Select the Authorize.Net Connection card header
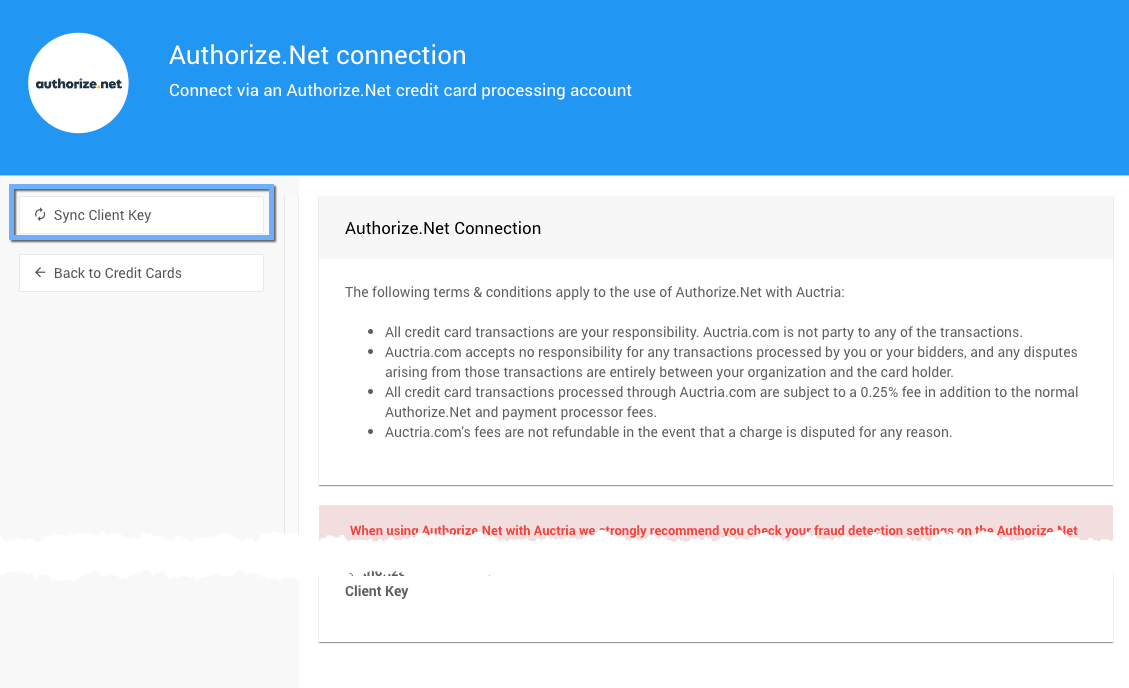Image resolution: width=1129 pixels, height=688 pixels. (x=443, y=228)
